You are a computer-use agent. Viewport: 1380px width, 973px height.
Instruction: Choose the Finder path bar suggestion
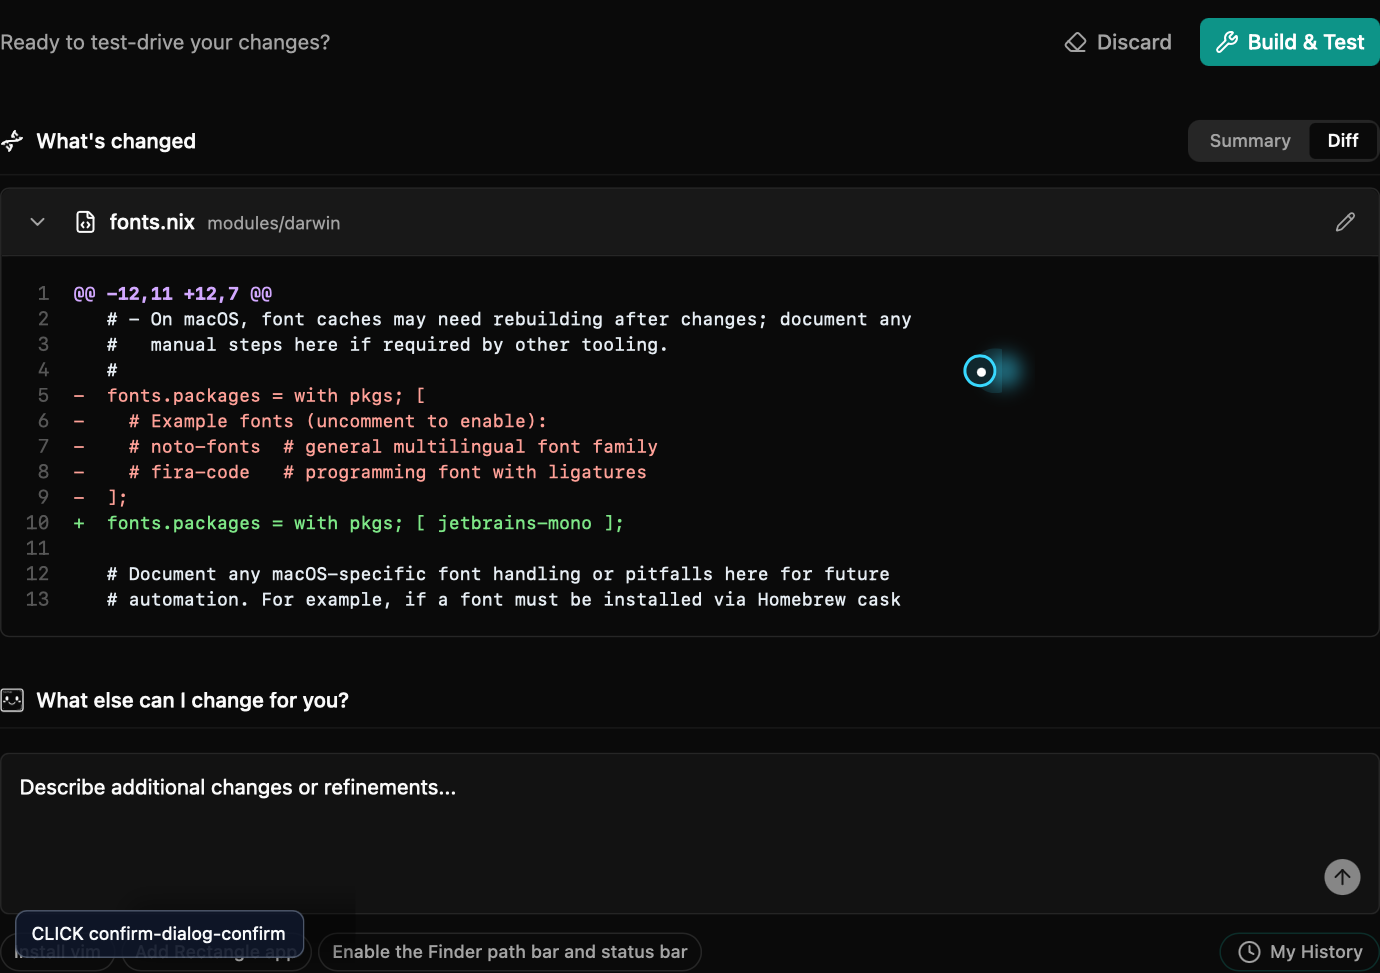click(x=510, y=952)
